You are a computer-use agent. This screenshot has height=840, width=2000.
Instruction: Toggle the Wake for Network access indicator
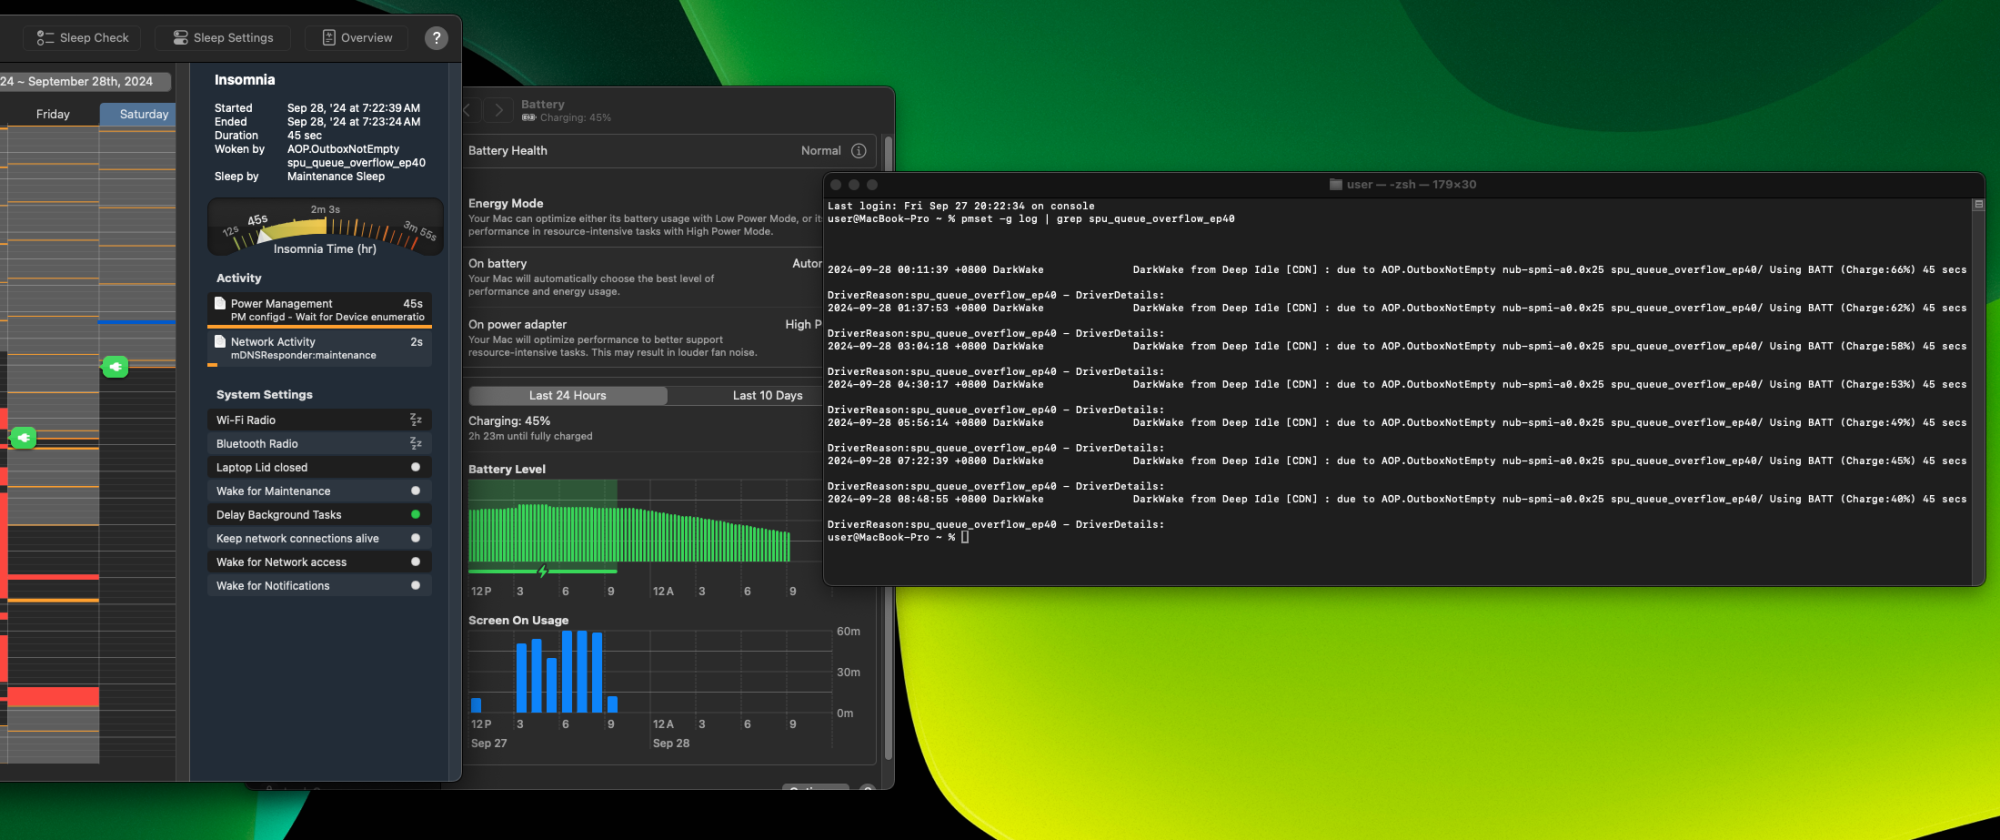415,562
